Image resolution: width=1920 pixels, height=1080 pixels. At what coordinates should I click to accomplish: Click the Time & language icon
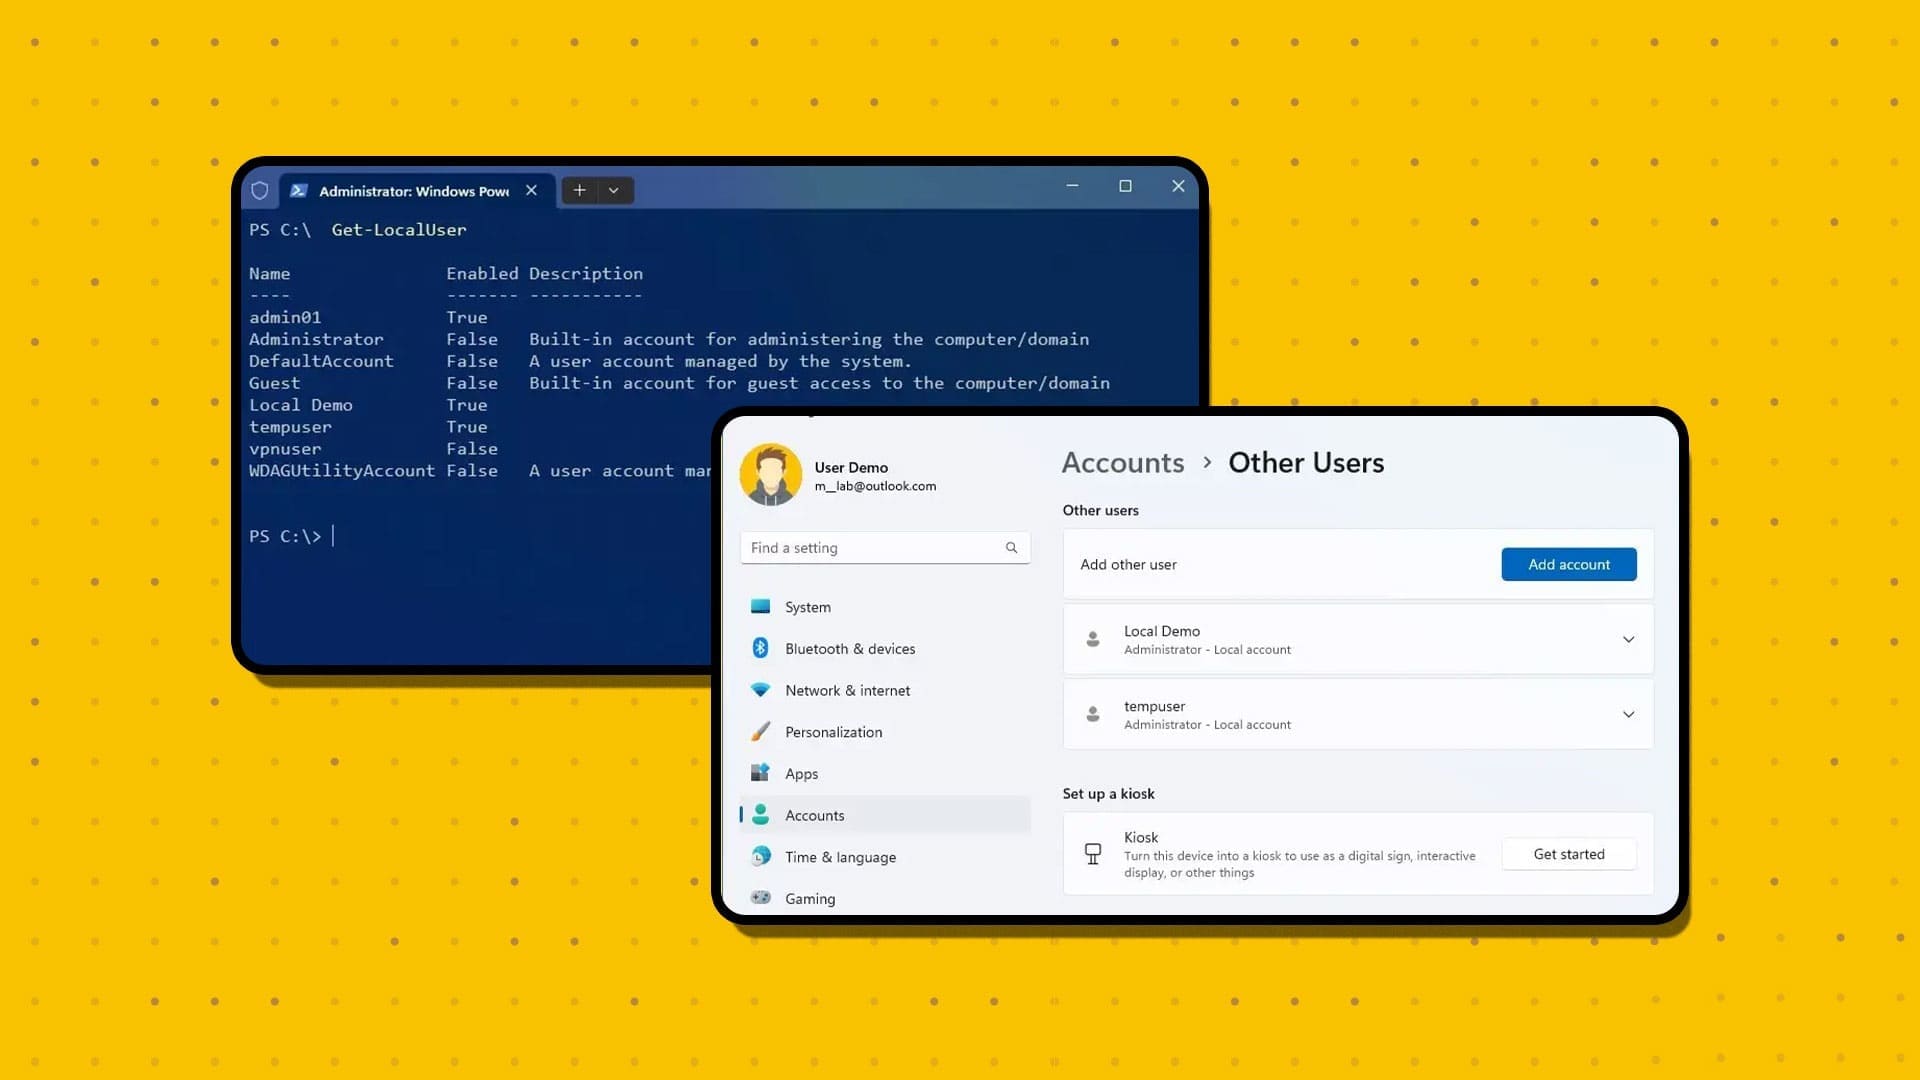coord(761,856)
